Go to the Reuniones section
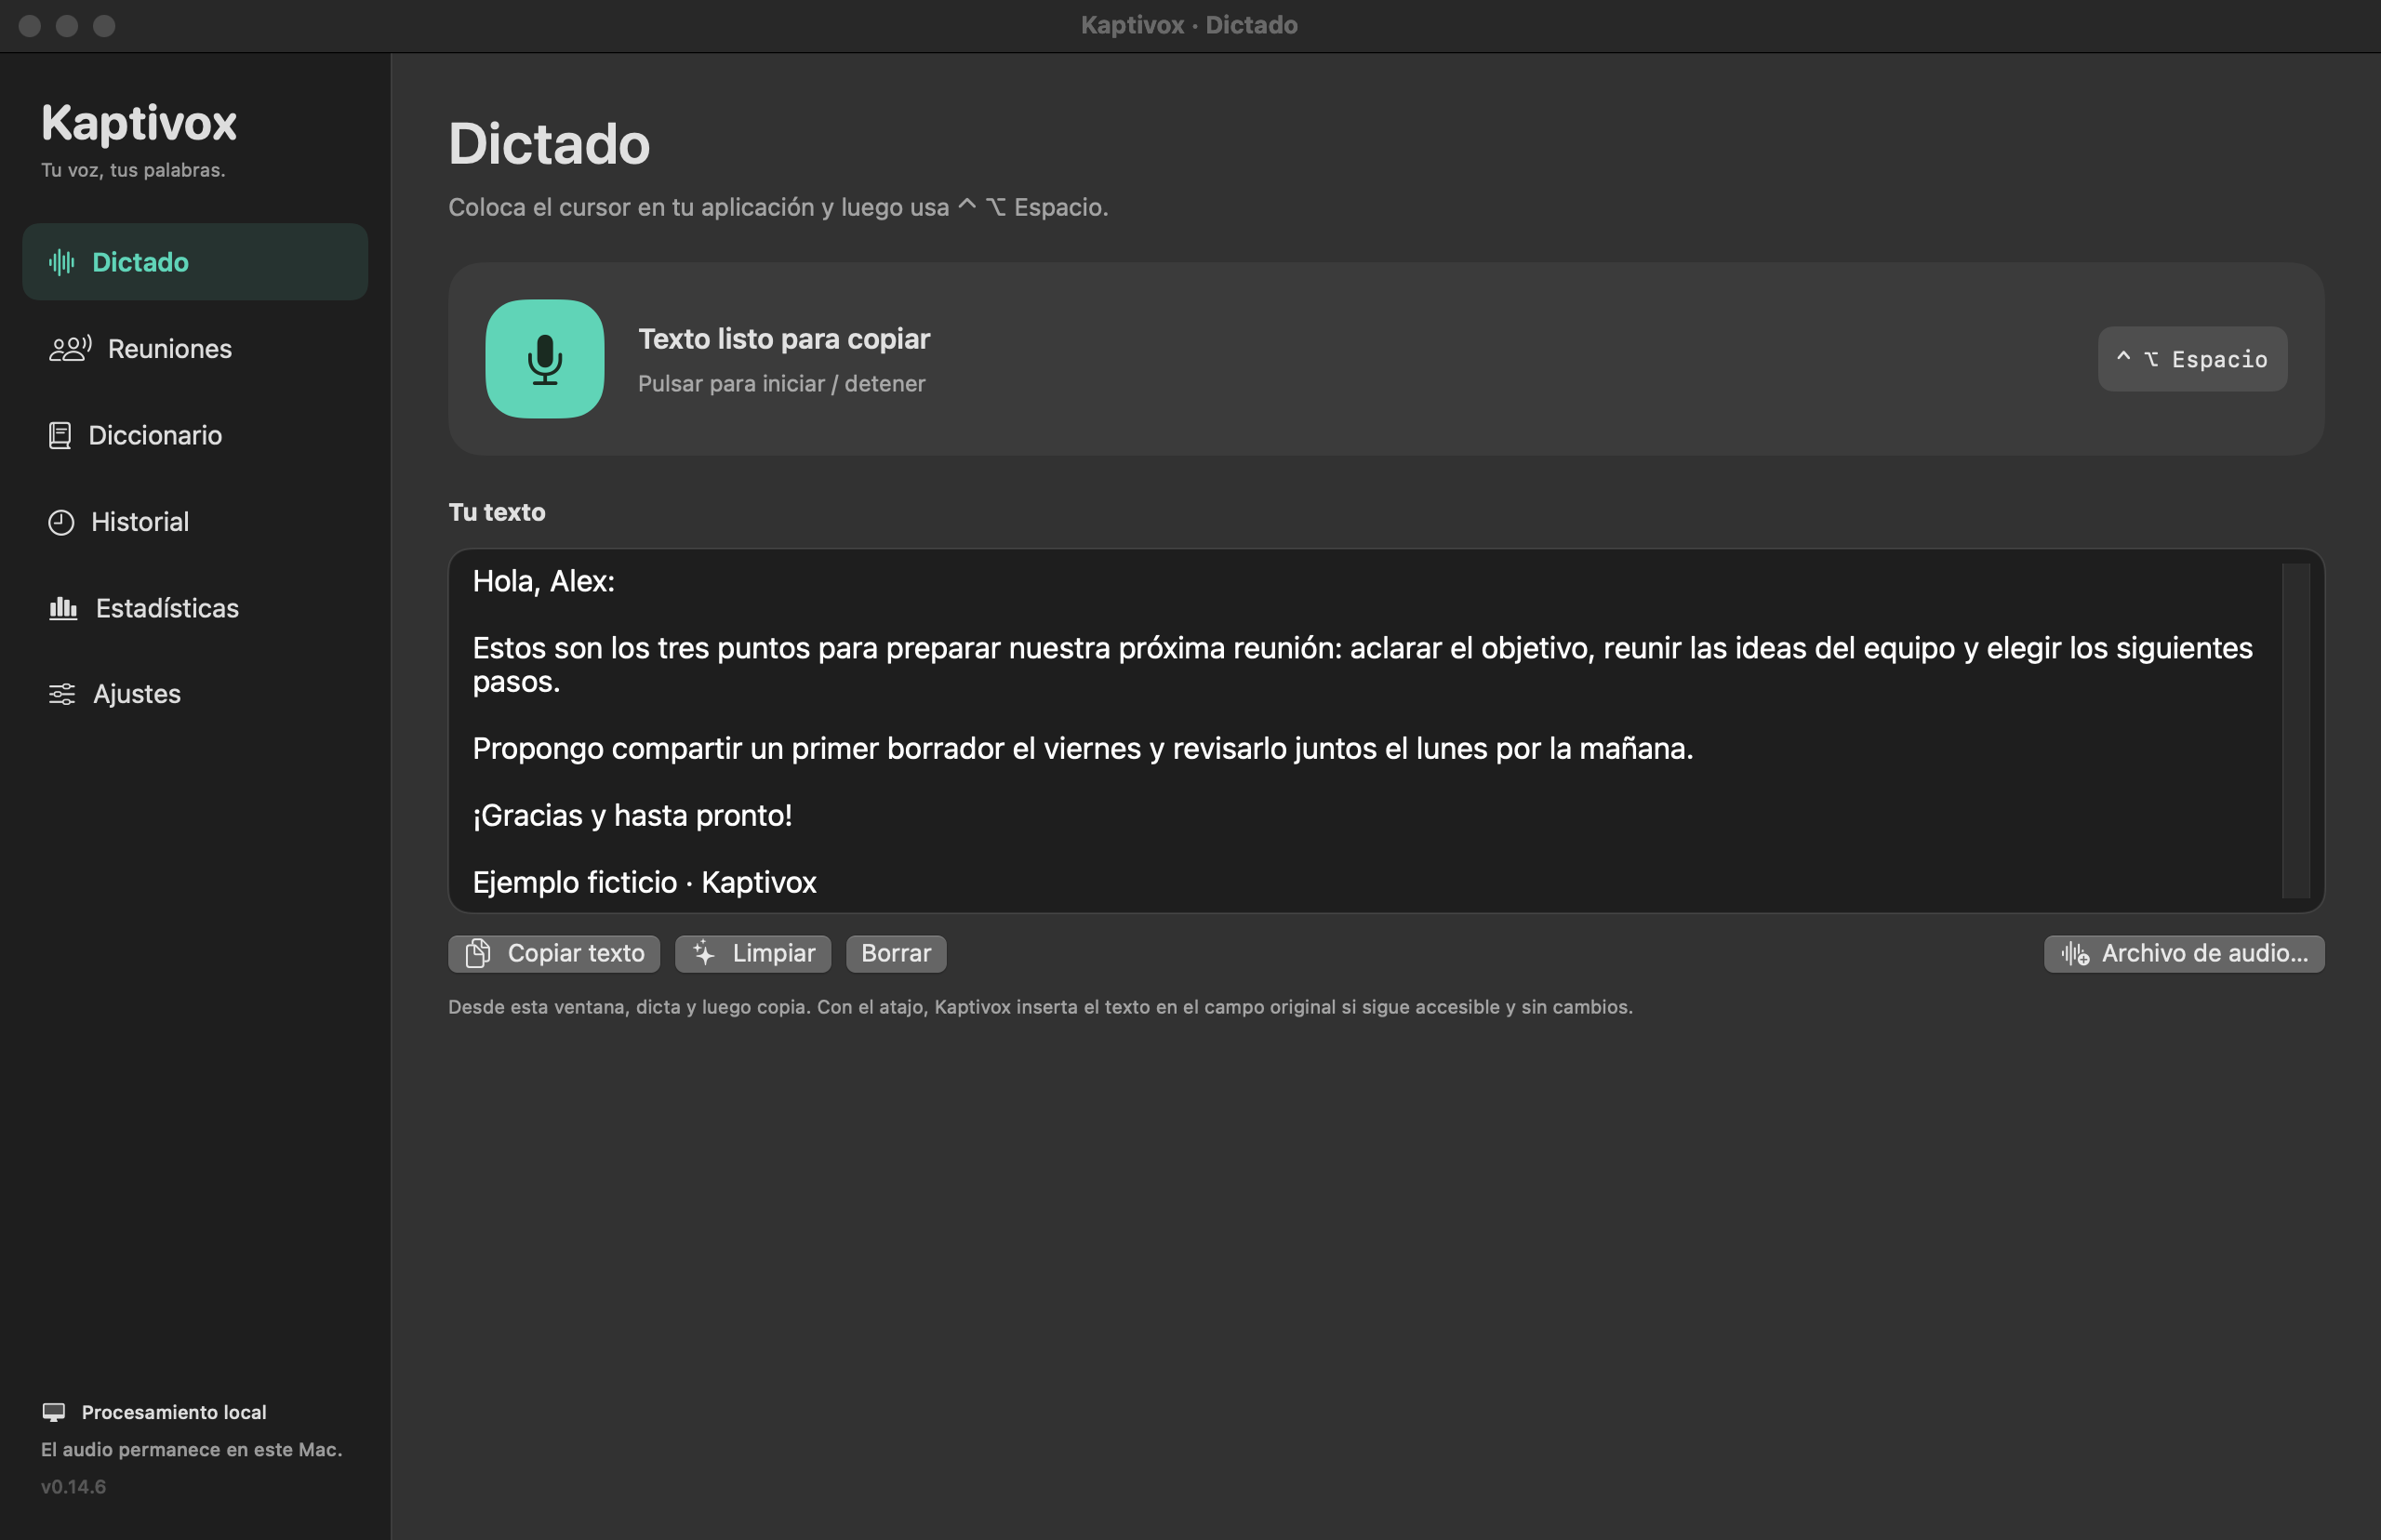2381x1540 pixels. (x=195, y=348)
